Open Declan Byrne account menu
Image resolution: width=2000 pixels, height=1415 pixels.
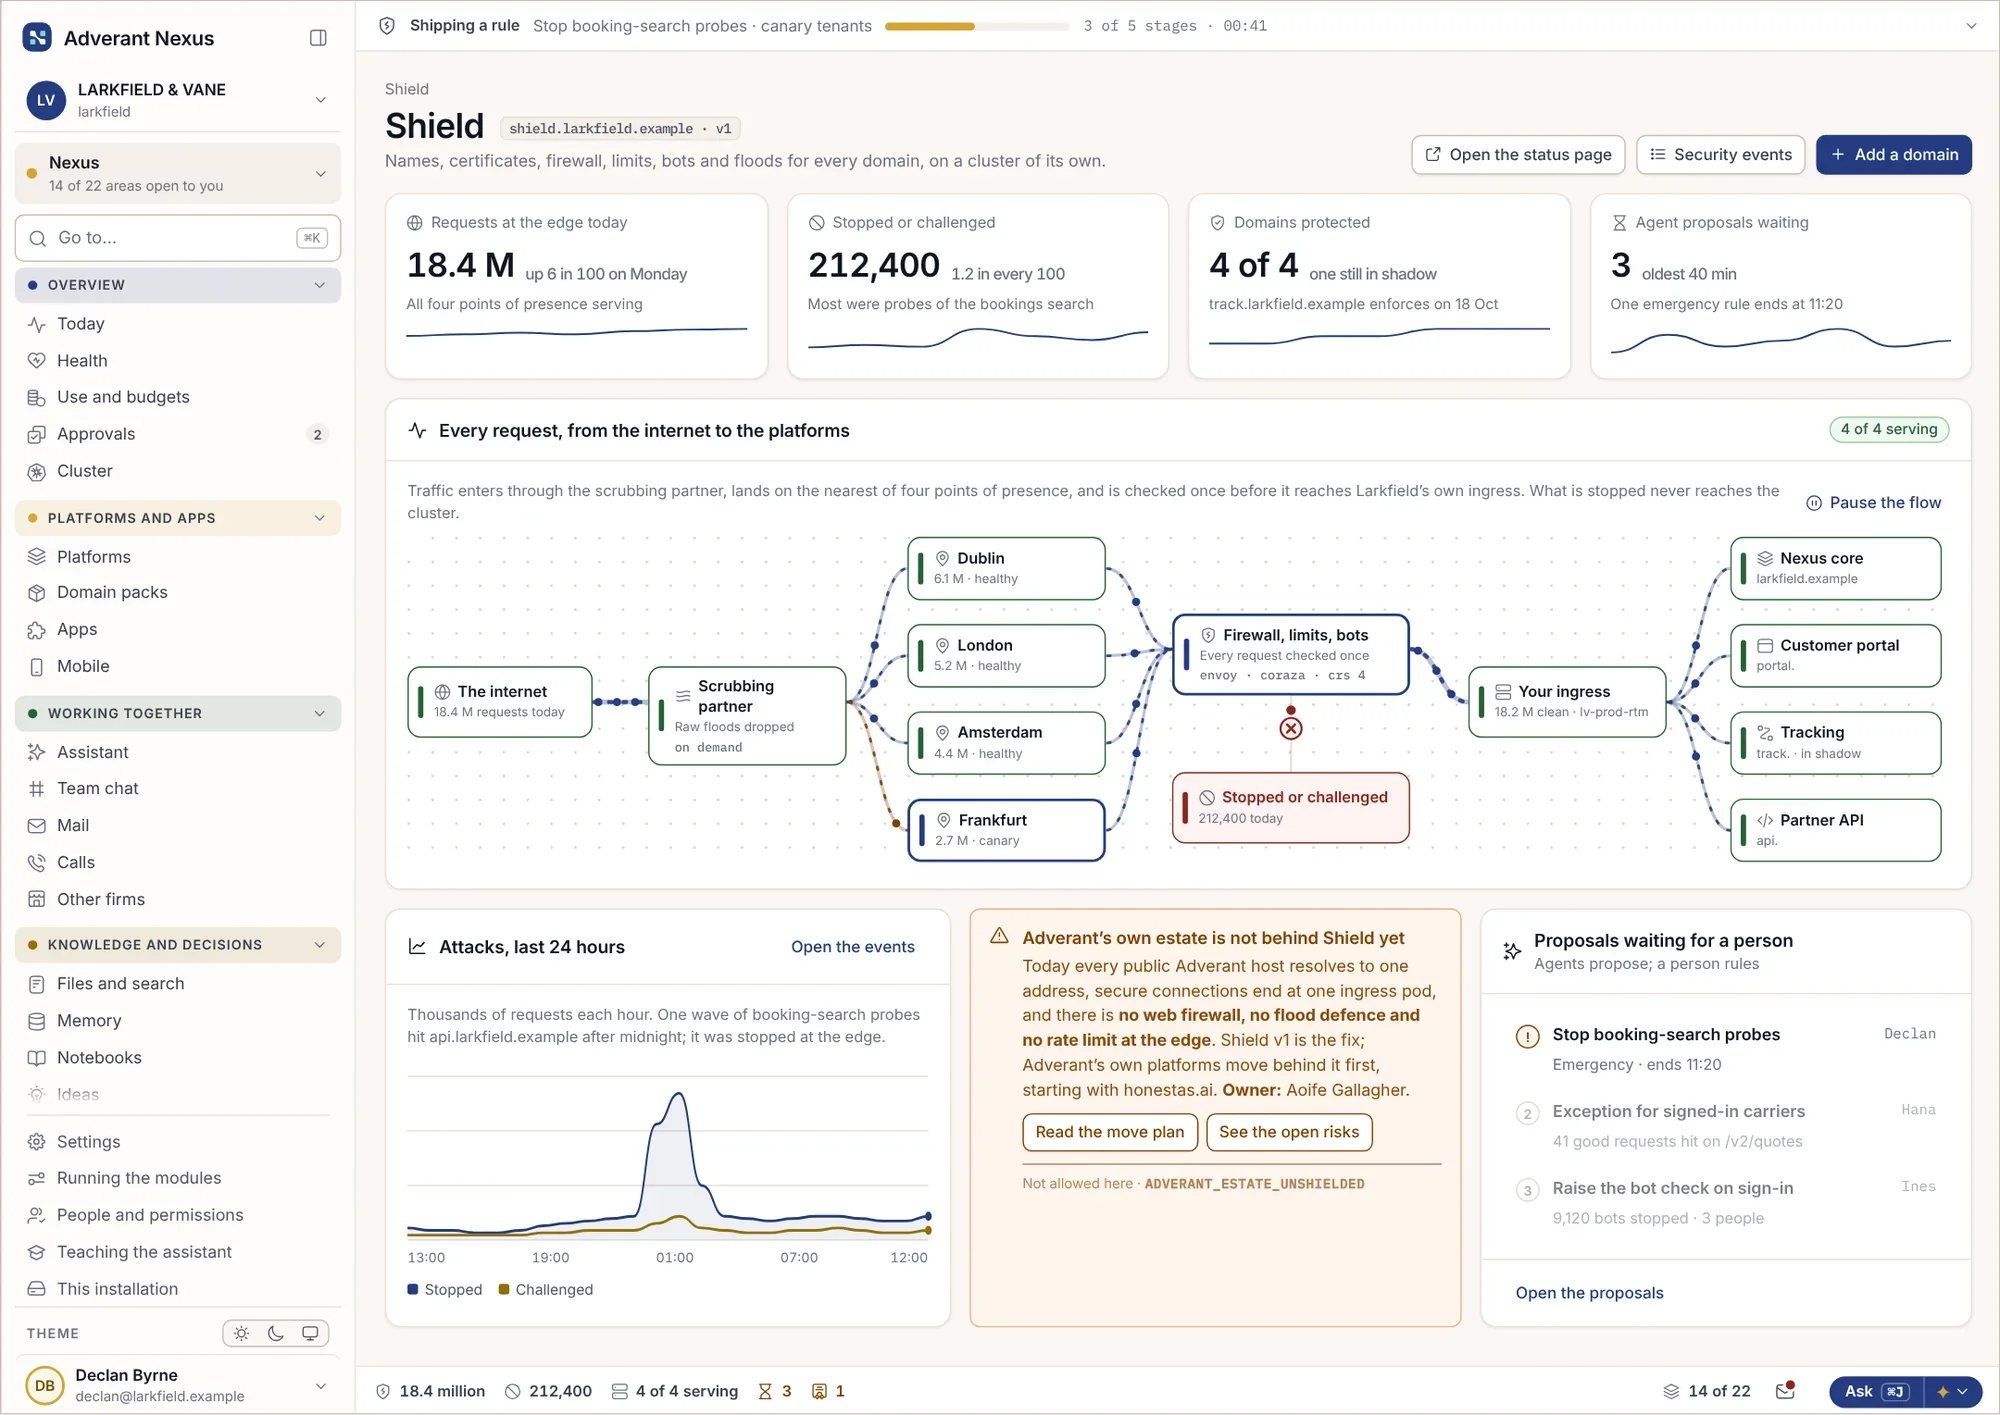(177, 1385)
